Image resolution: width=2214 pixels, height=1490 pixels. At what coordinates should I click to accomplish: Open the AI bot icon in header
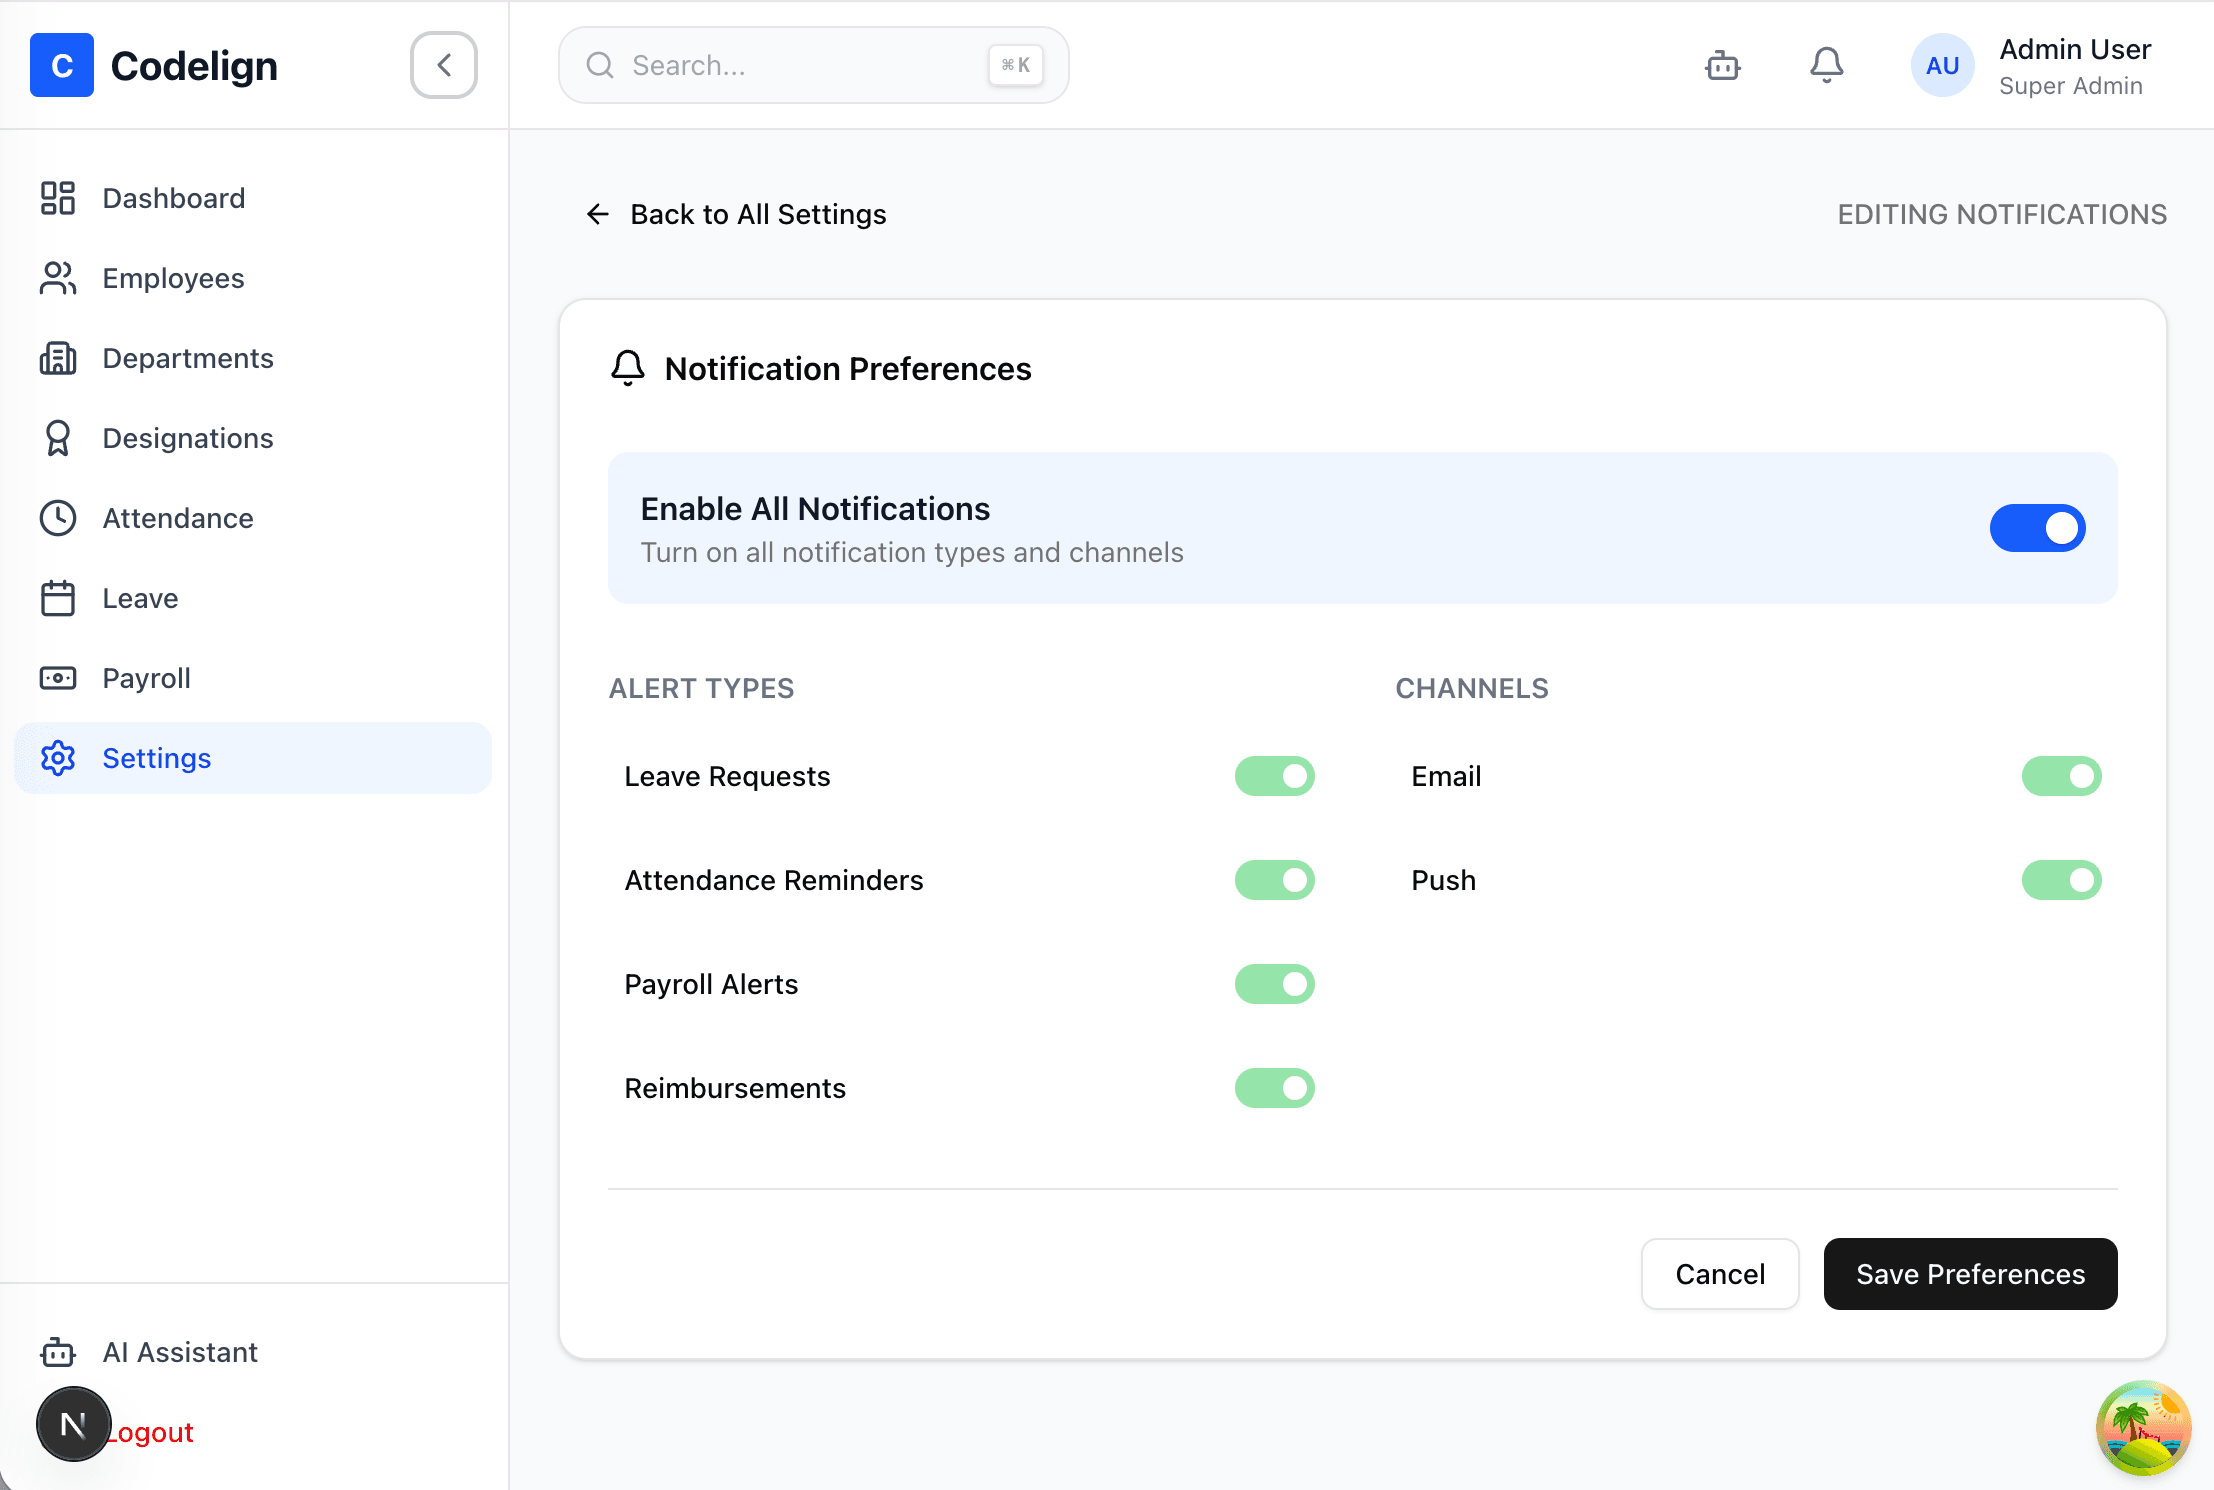pyautogui.click(x=1722, y=65)
